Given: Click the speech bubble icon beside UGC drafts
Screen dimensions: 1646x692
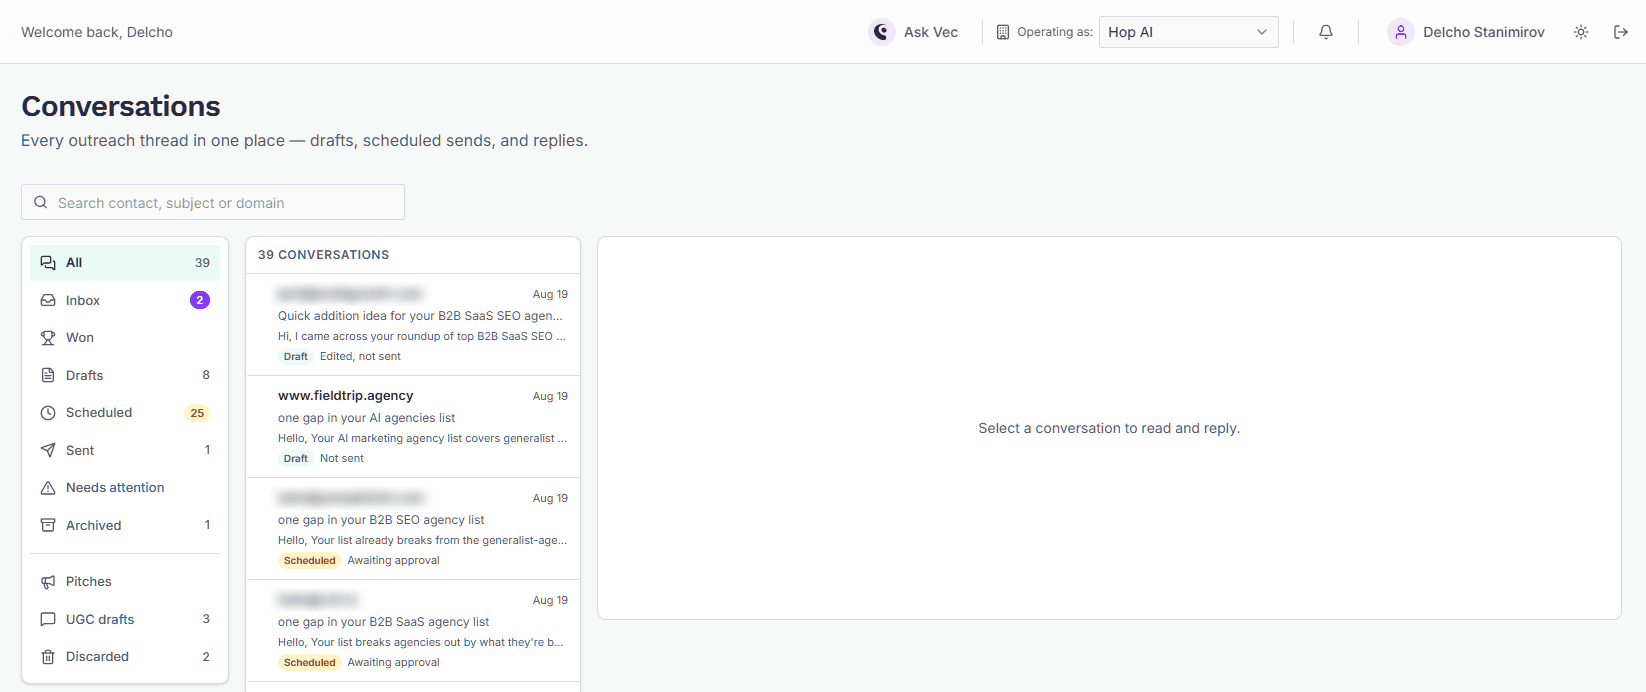Looking at the screenshot, I should (48, 619).
